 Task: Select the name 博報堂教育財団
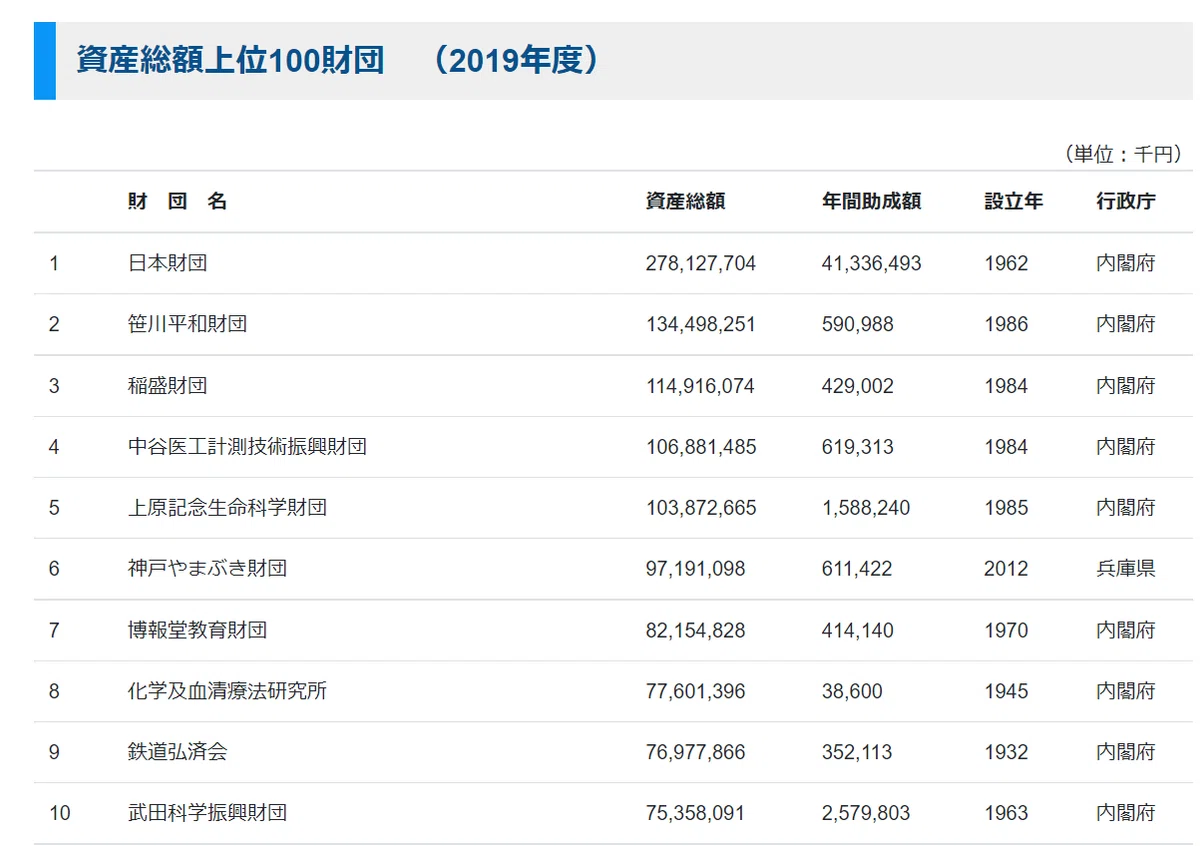(x=197, y=630)
